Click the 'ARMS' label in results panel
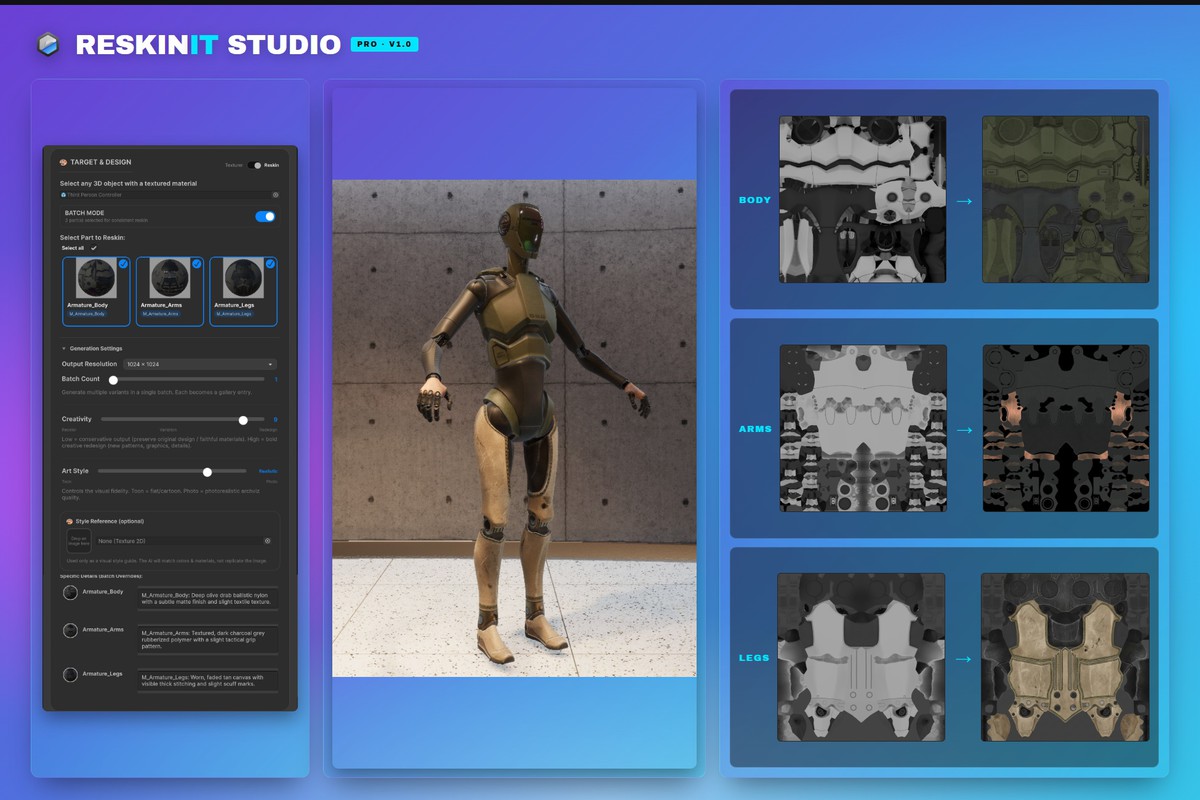Viewport: 1200px width, 800px height. click(755, 429)
